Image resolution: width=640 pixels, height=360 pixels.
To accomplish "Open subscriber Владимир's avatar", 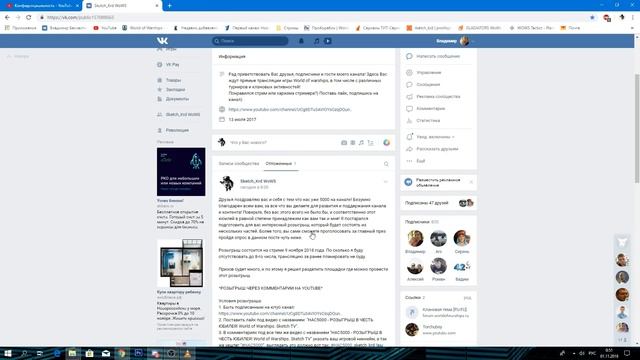I will [x=415, y=238].
